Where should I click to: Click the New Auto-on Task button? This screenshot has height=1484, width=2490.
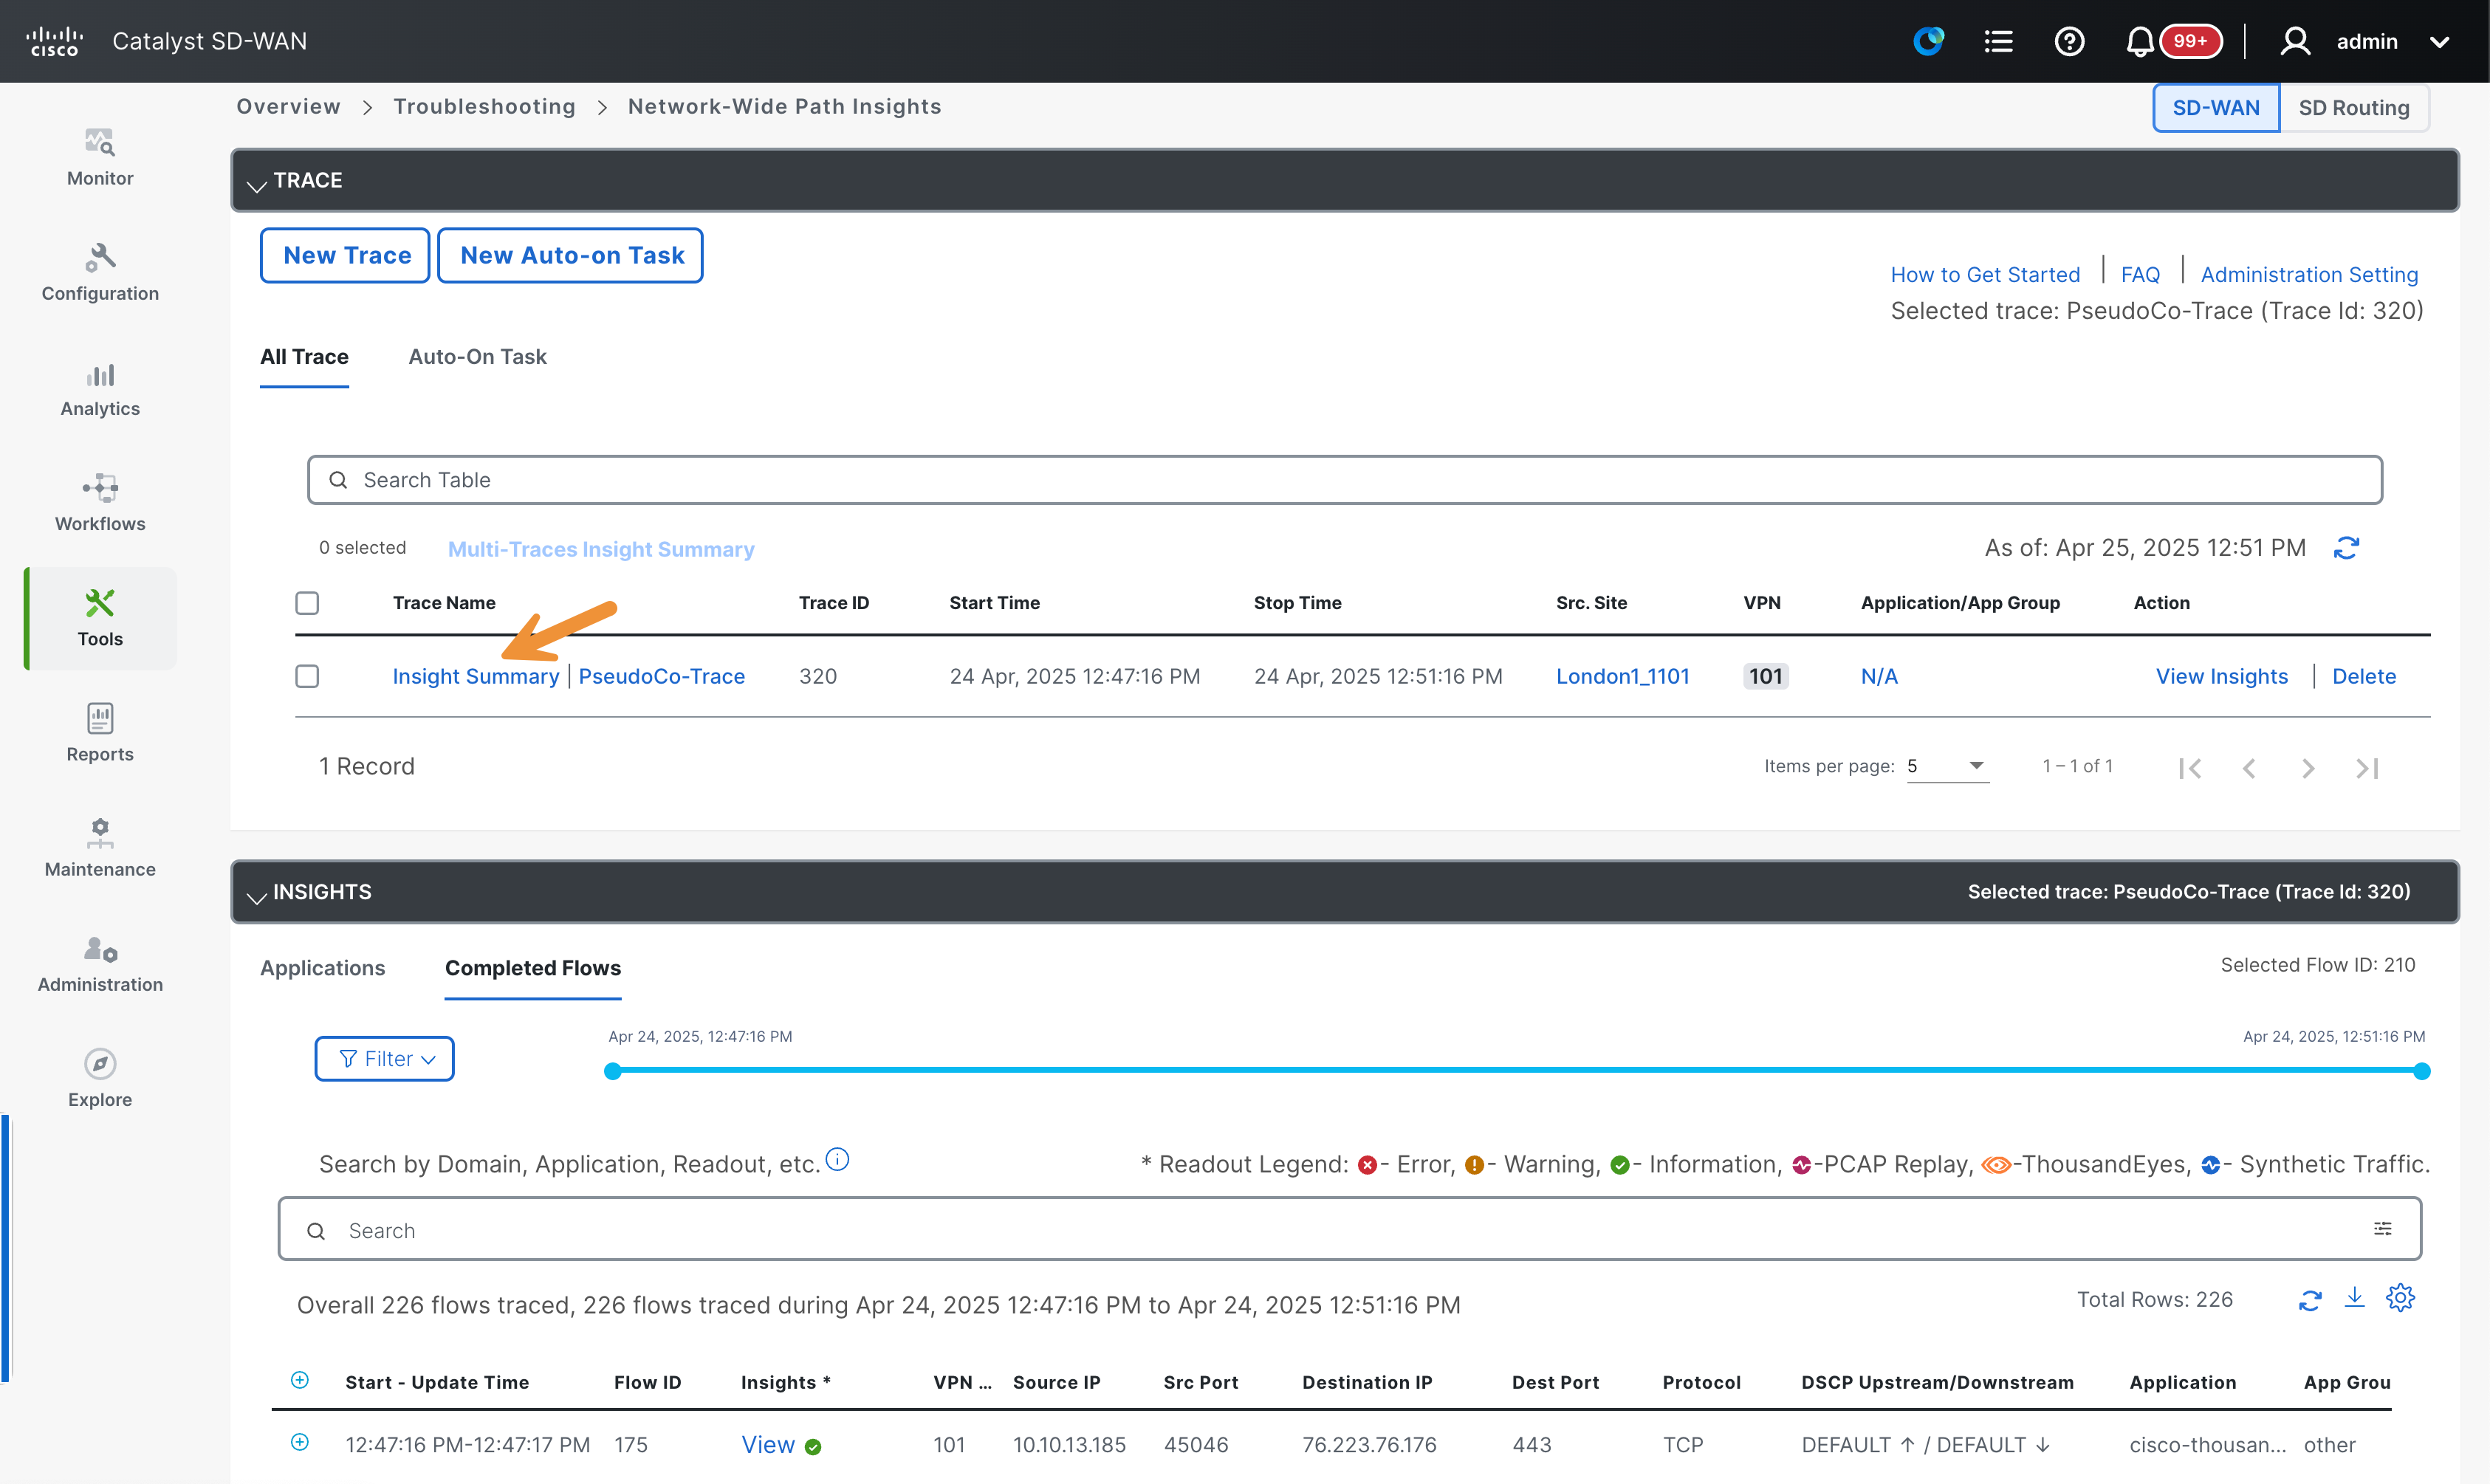pyautogui.click(x=571, y=256)
